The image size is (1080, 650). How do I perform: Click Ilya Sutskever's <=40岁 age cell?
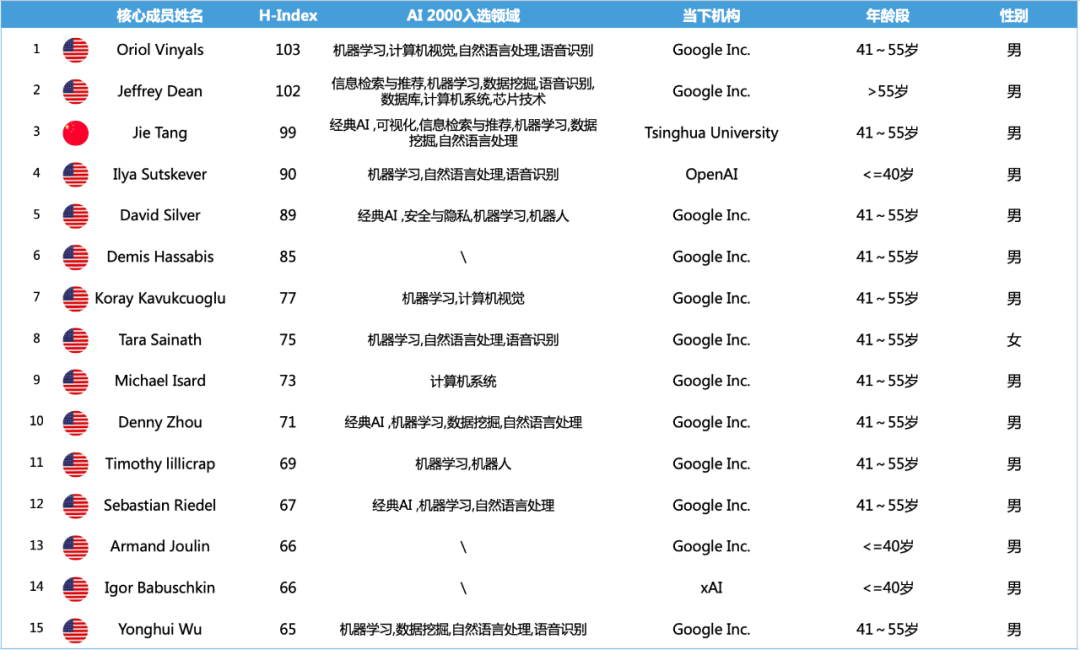(888, 174)
